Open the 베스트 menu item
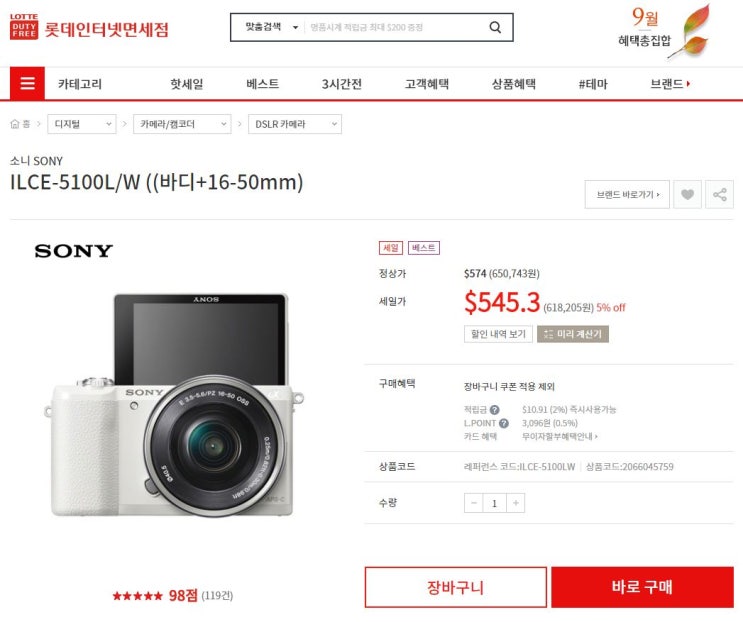 click(263, 84)
